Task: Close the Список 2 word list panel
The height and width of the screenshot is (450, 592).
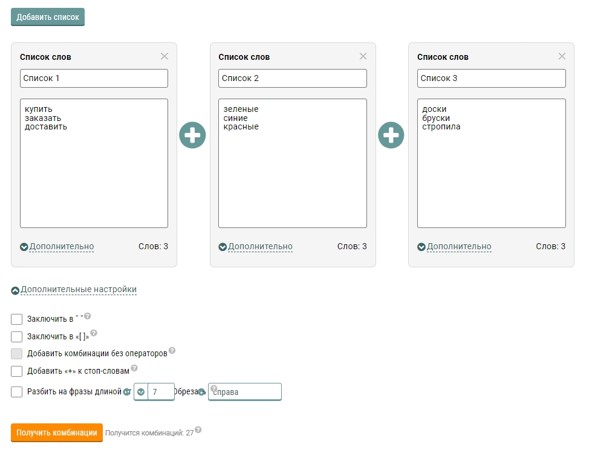Action: click(x=363, y=56)
